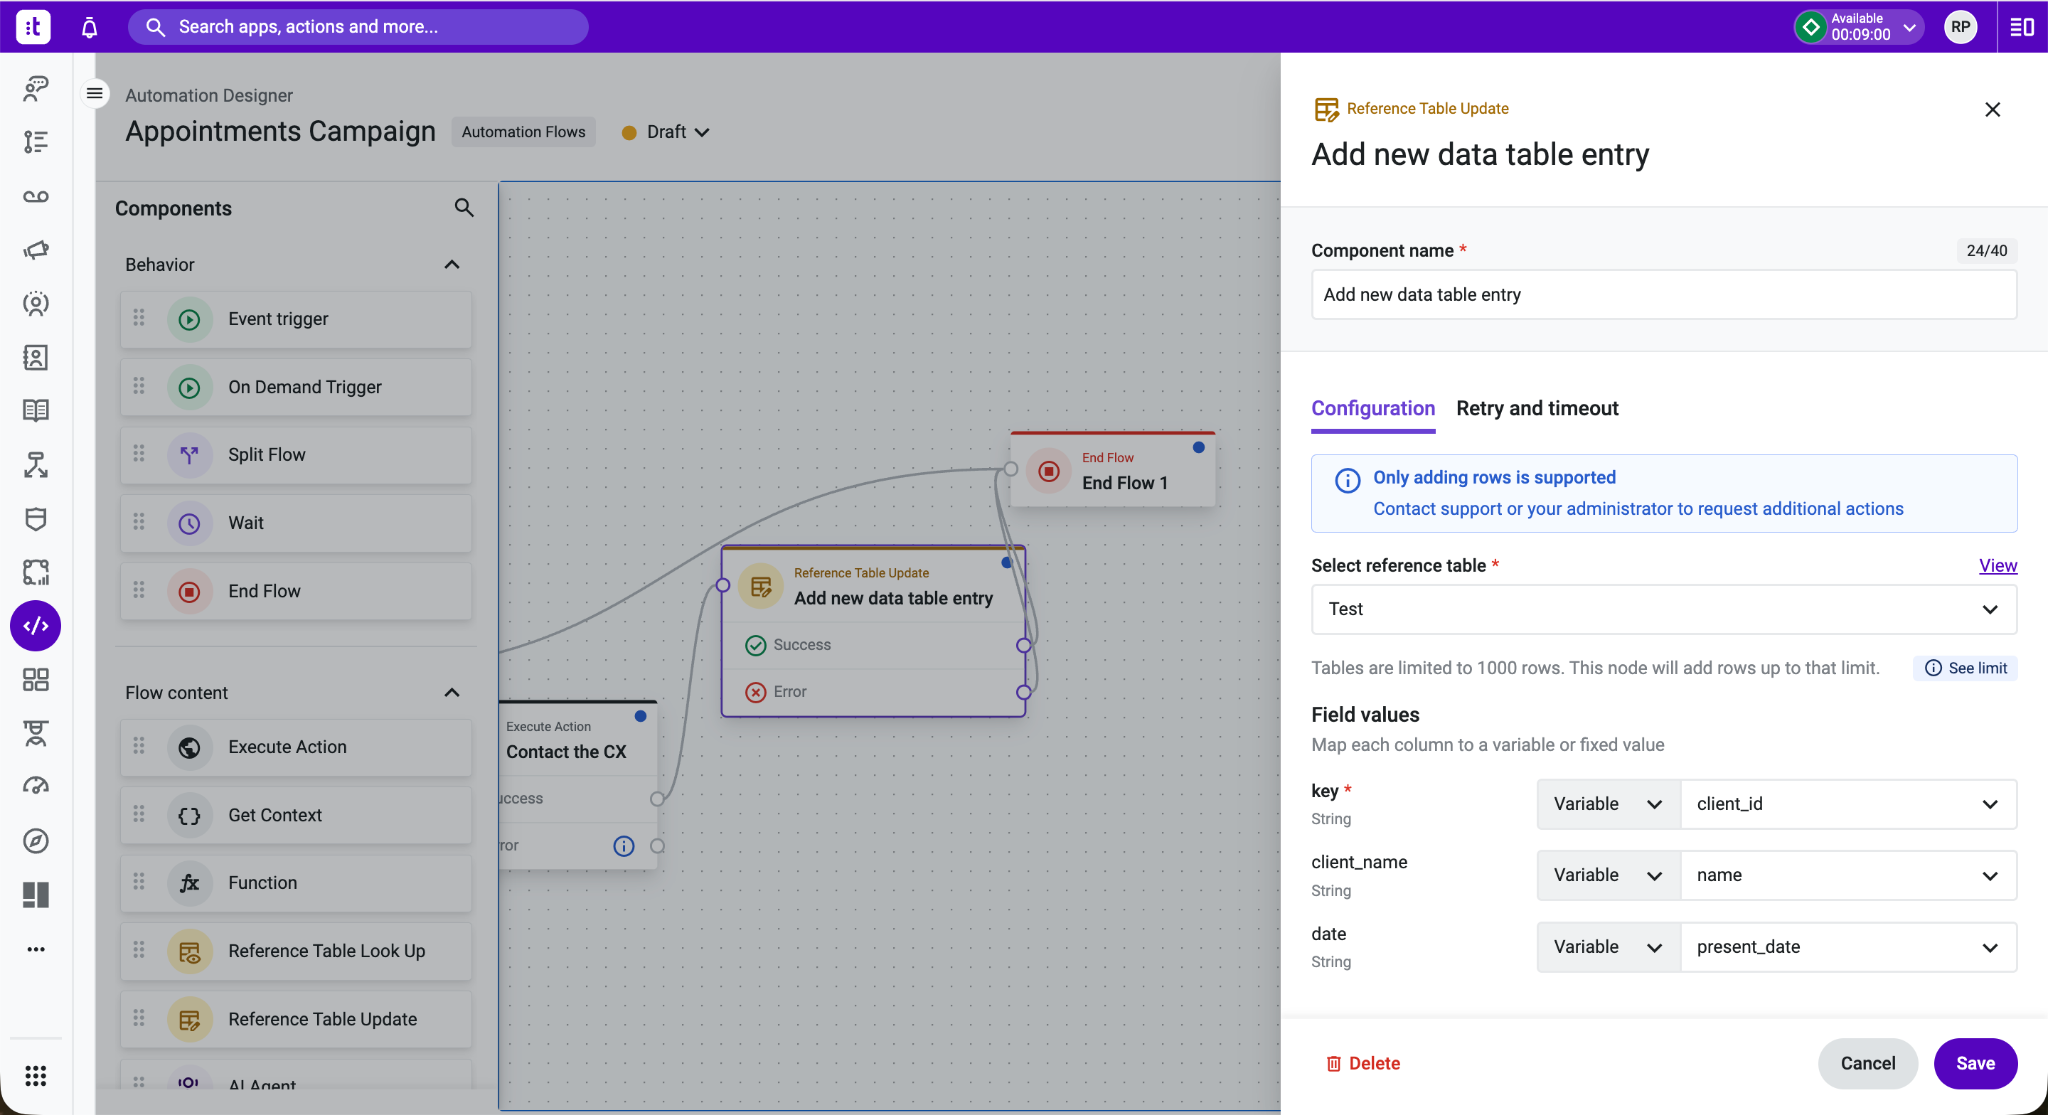Open the right side panel toggle icon

coord(2022,27)
